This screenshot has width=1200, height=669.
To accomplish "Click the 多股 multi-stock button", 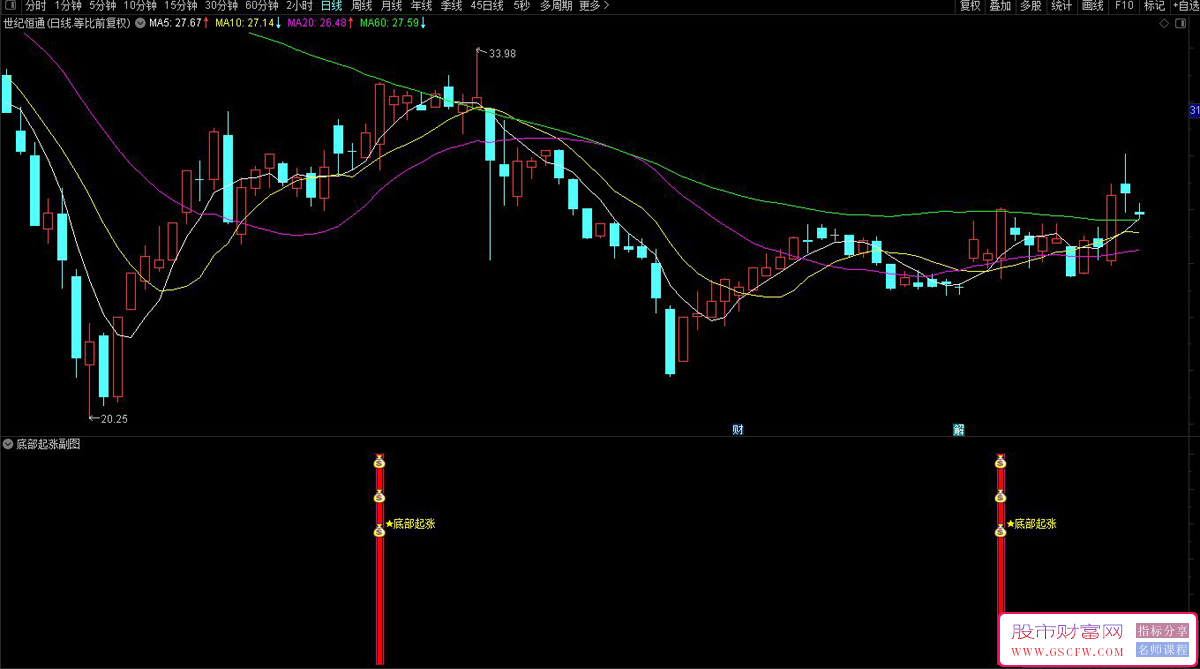I will [x=1031, y=6].
